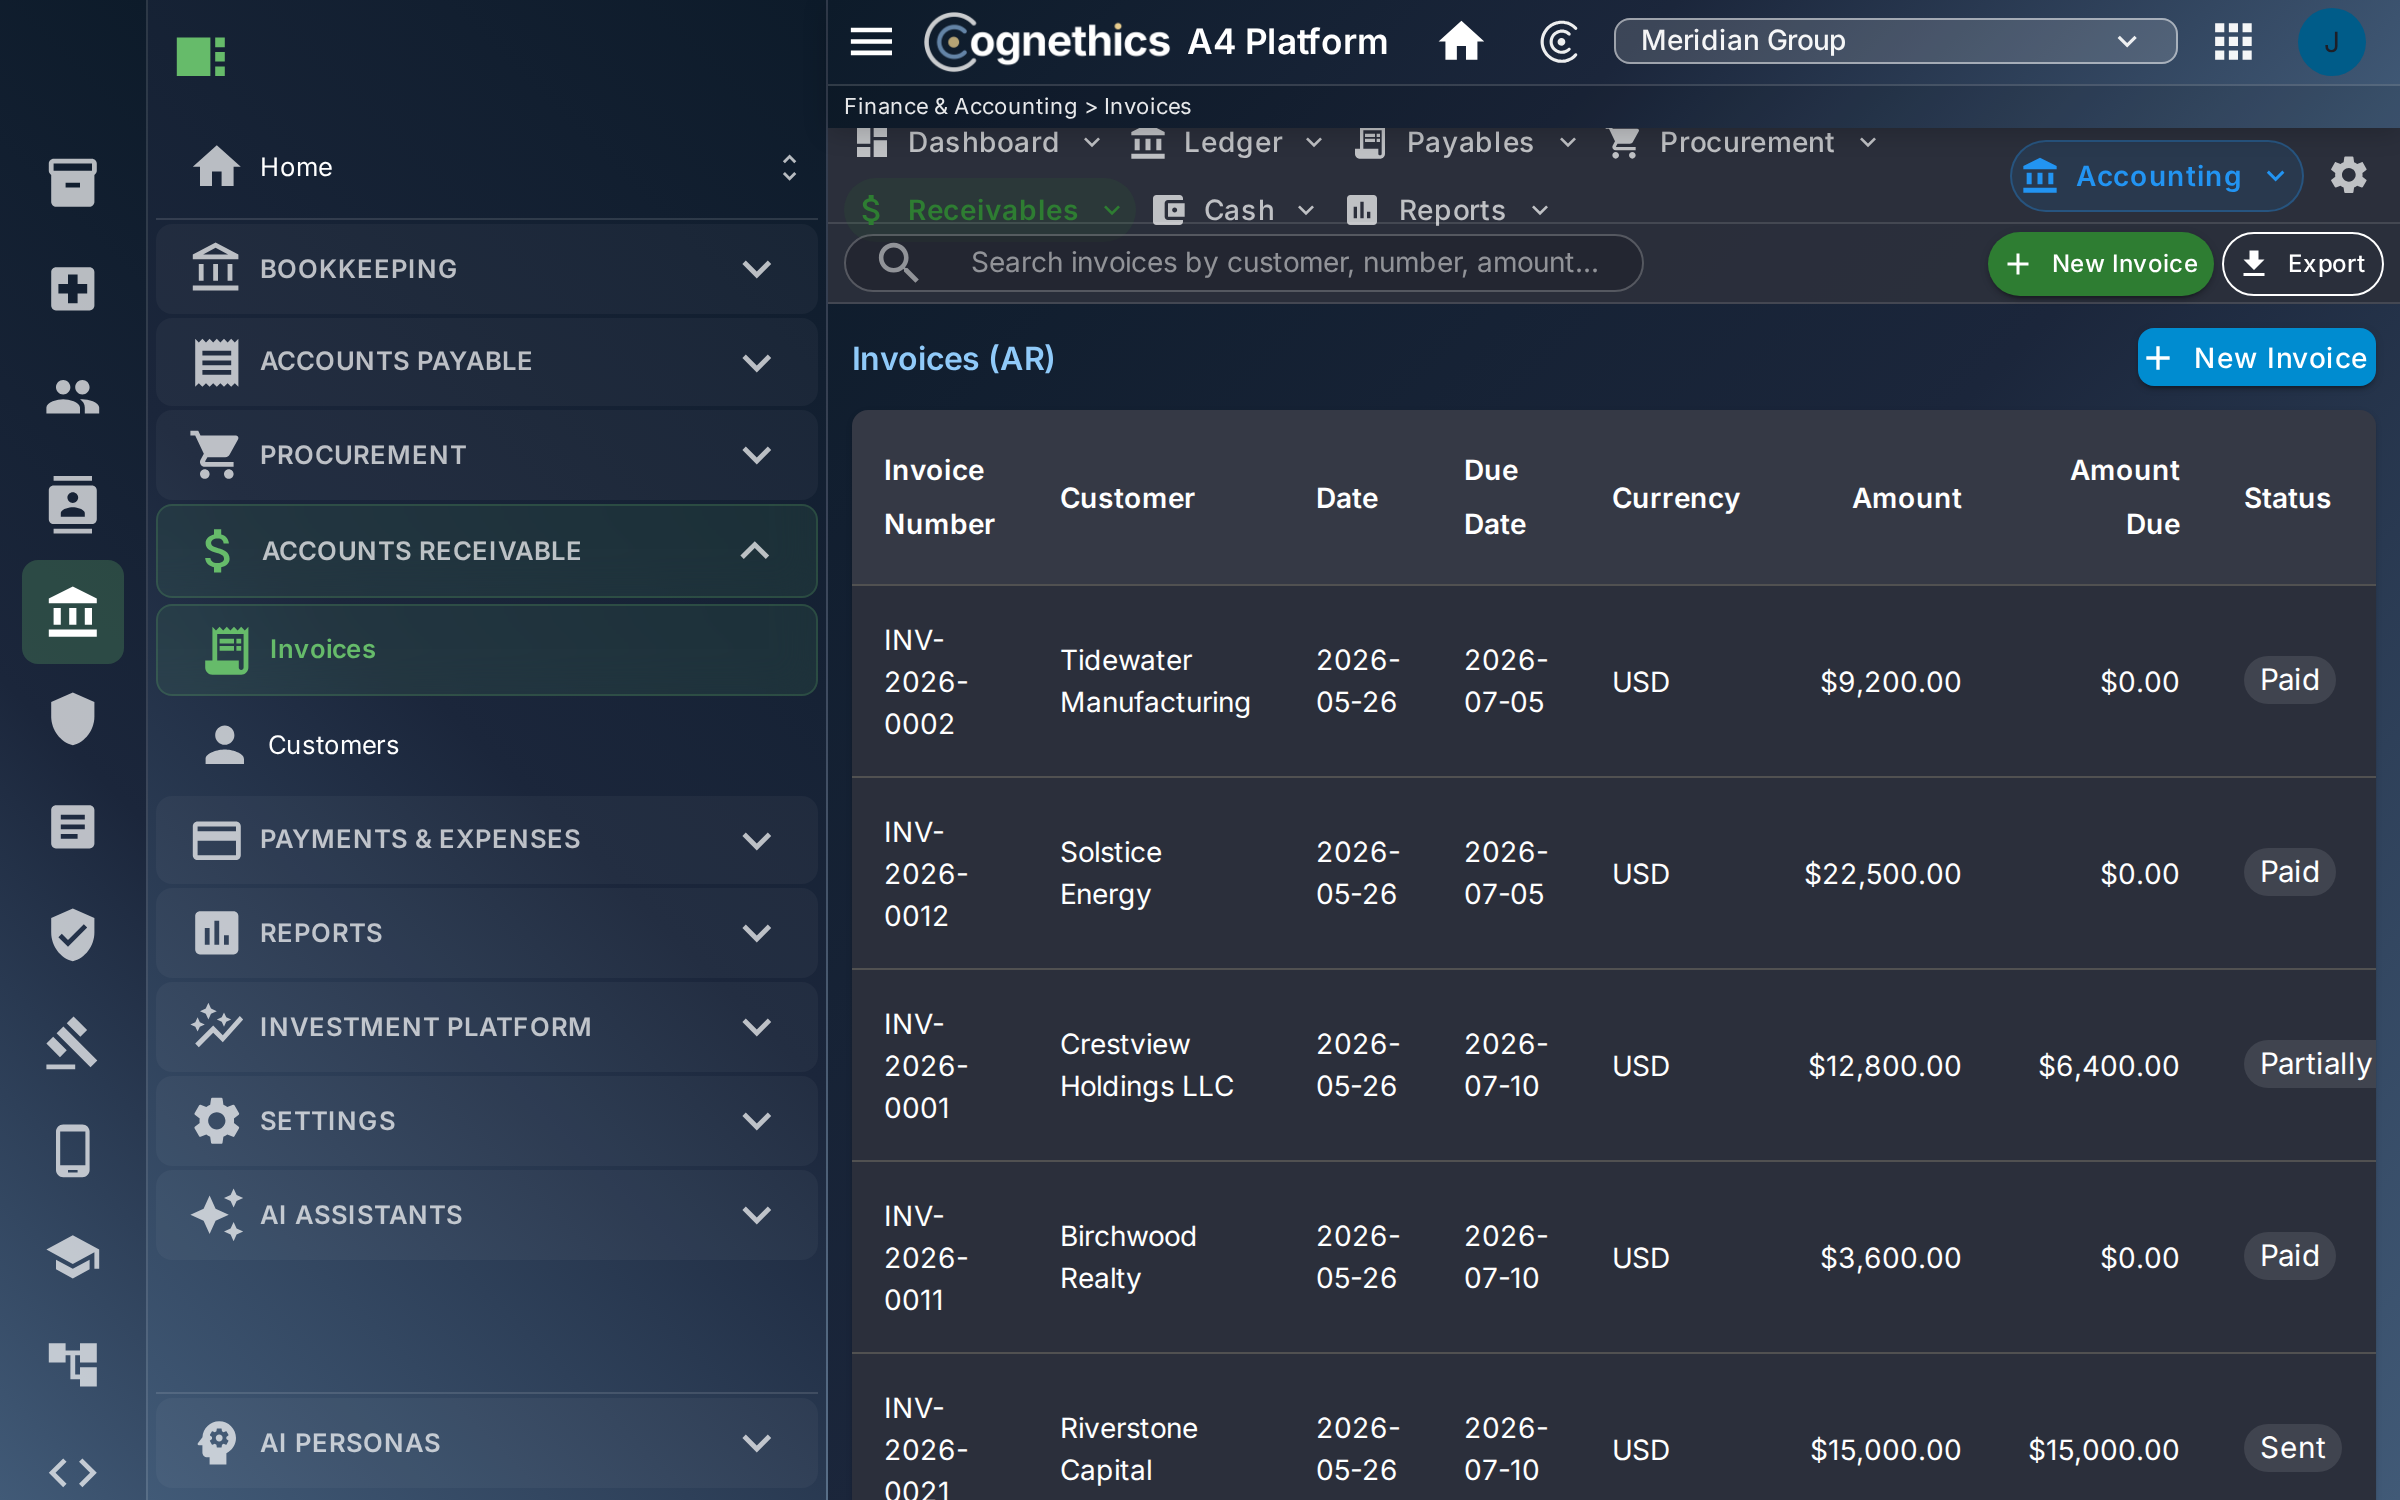The height and width of the screenshot is (1500, 2400).
Task: Open the Accounting module dropdown
Action: [2156, 176]
